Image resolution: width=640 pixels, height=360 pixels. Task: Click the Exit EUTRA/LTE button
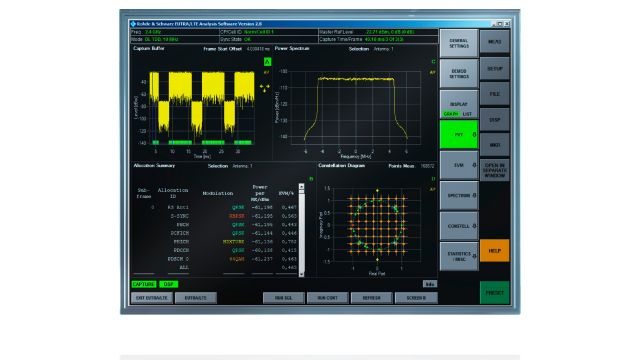pyautogui.click(x=152, y=298)
